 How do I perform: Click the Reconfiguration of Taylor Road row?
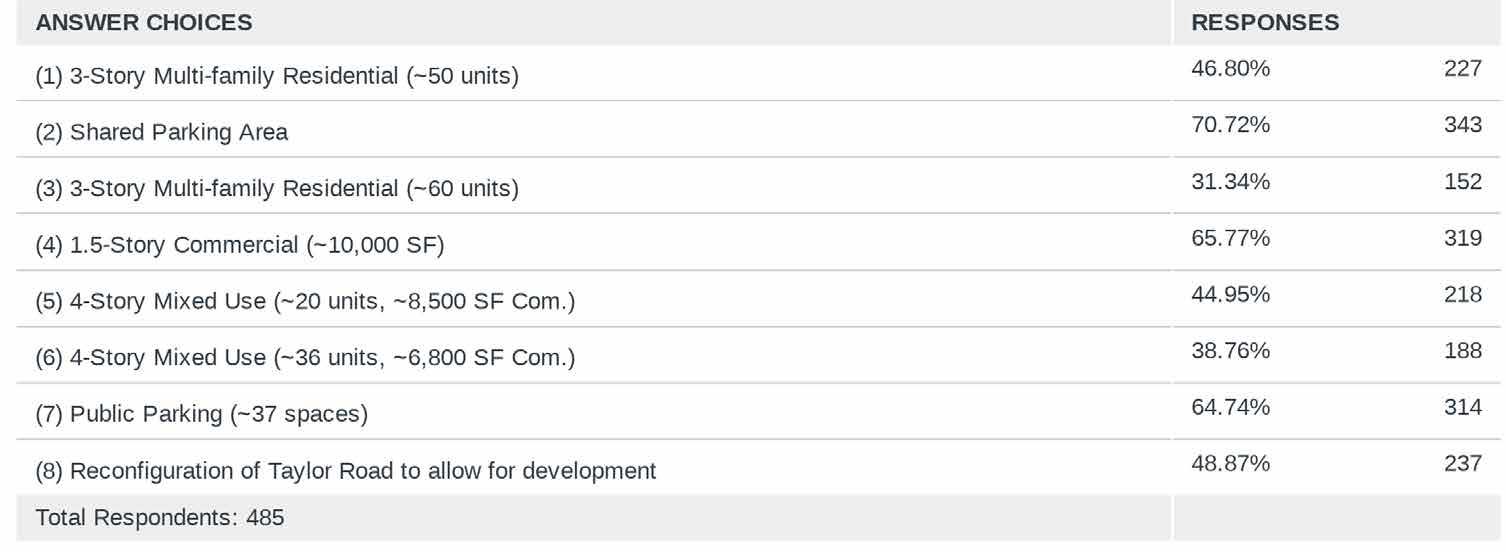click(x=346, y=471)
